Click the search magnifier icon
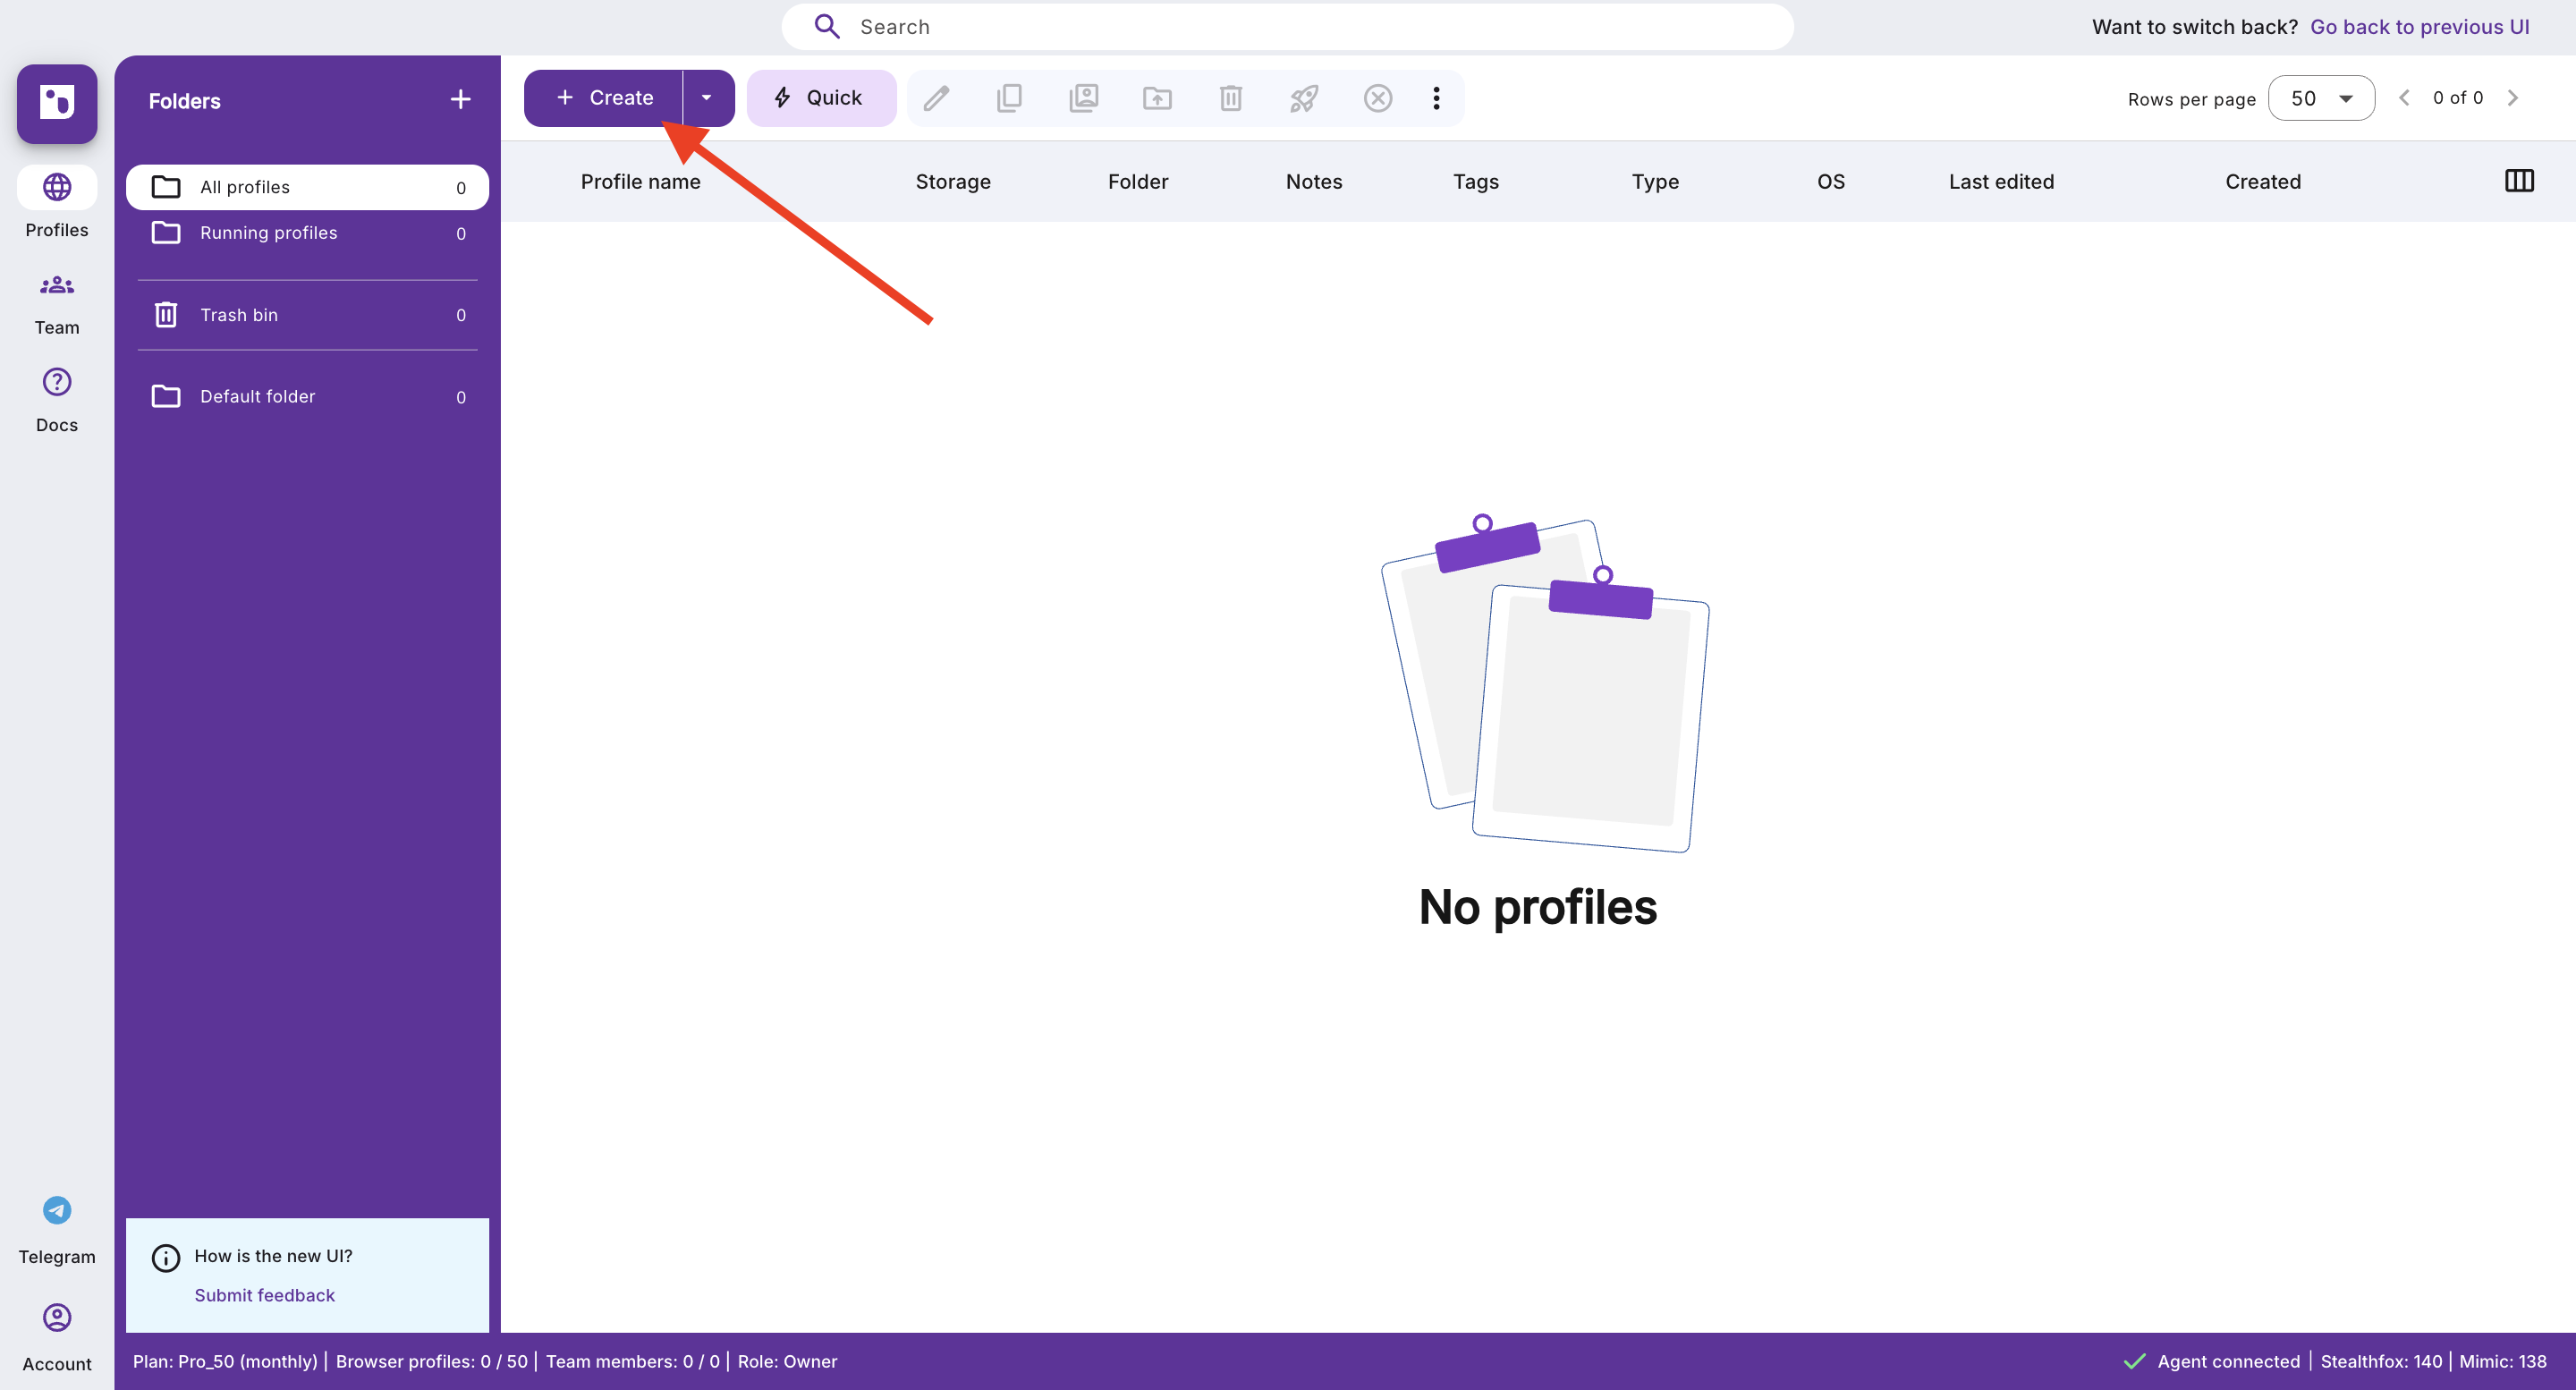 pyautogui.click(x=827, y=27)
